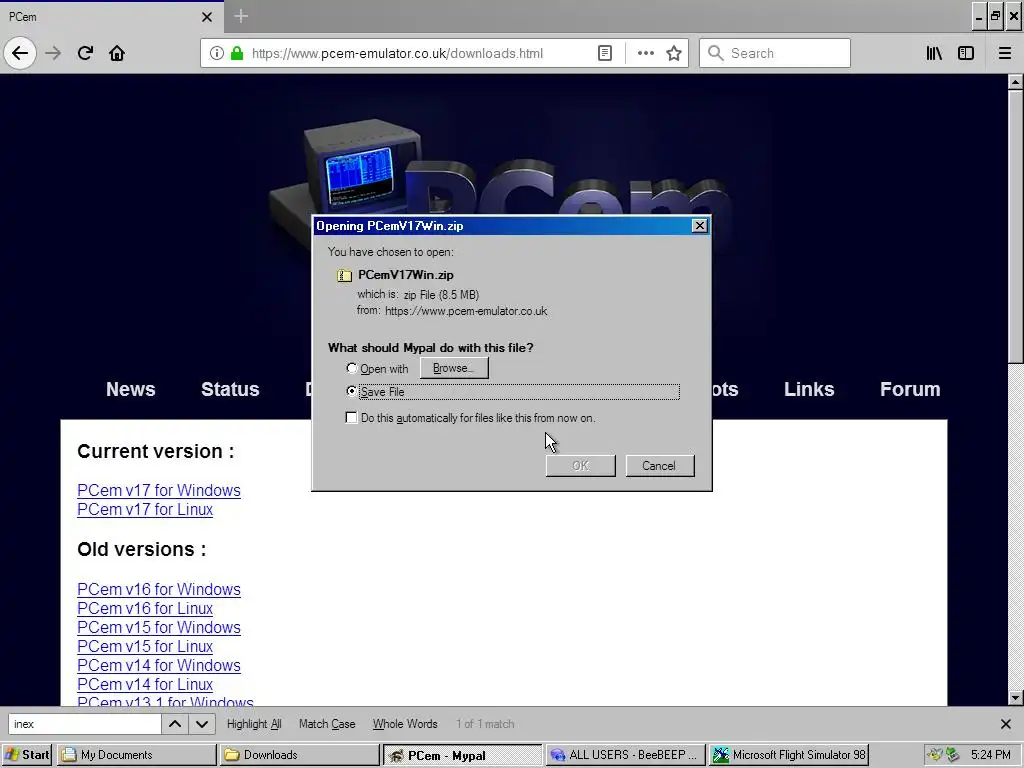Download PCem v14 for Windows
The height and width of the screenshot is (768, 1024).
(159, 665)
